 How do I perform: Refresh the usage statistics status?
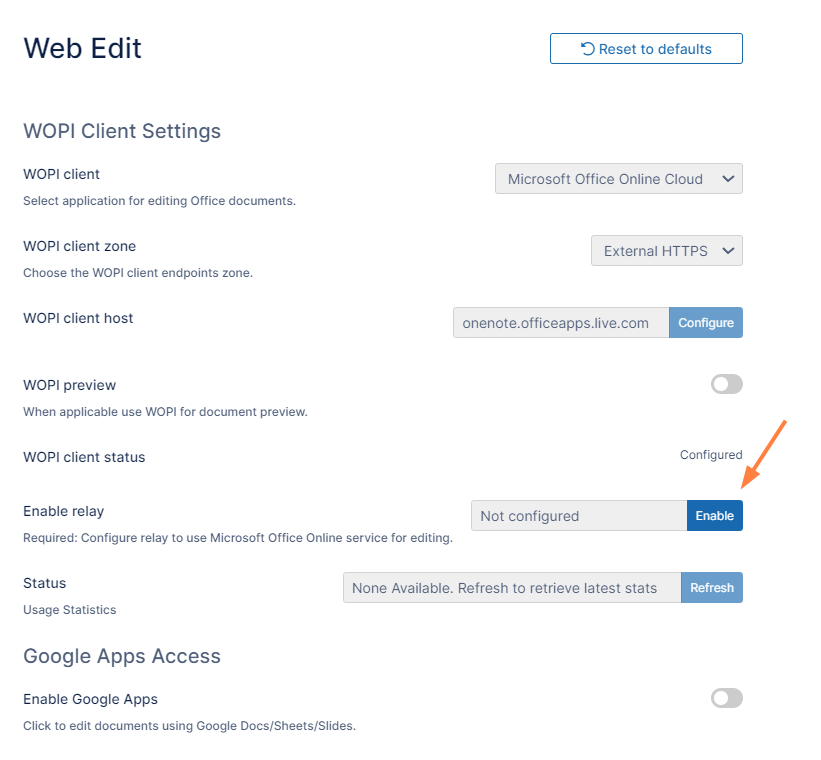coord(711,588)
